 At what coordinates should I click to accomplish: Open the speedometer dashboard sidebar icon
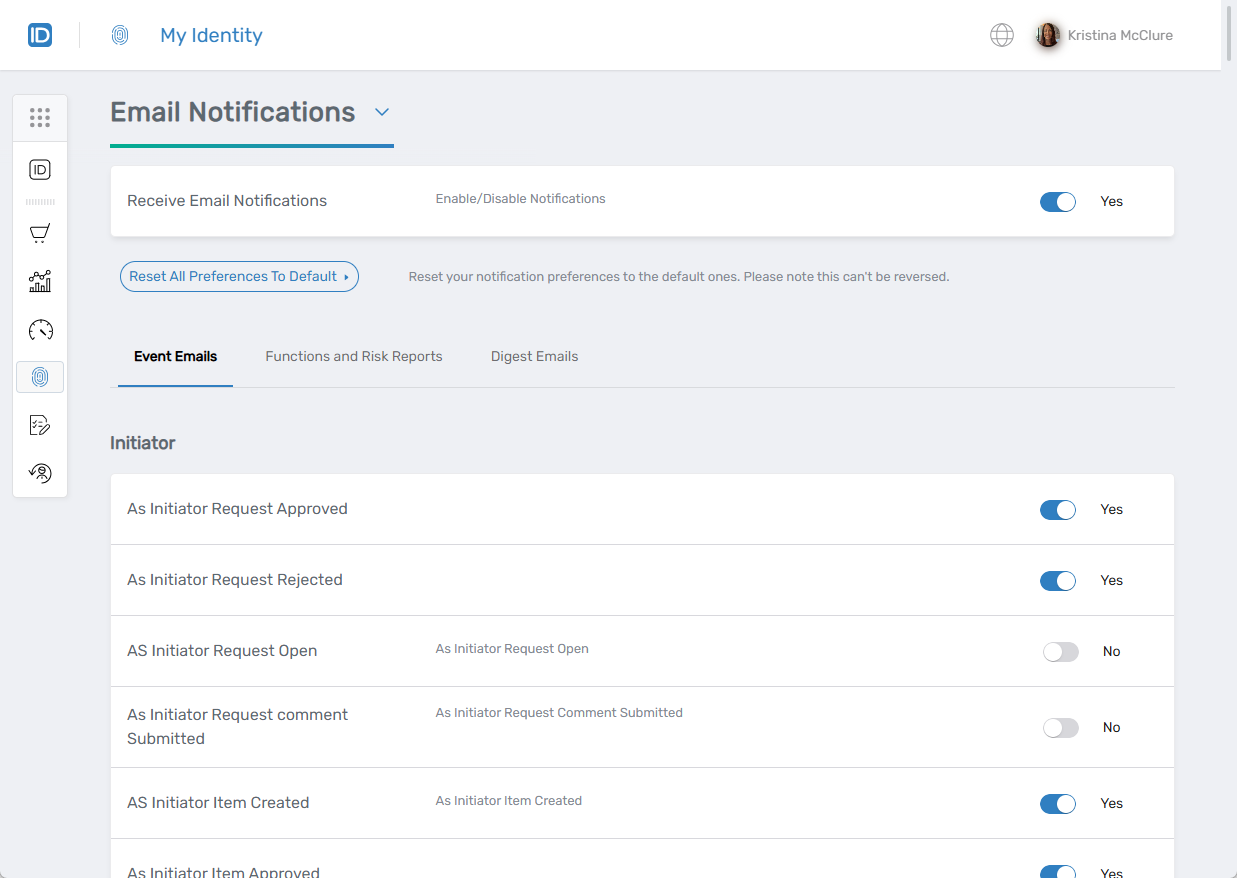40,330
